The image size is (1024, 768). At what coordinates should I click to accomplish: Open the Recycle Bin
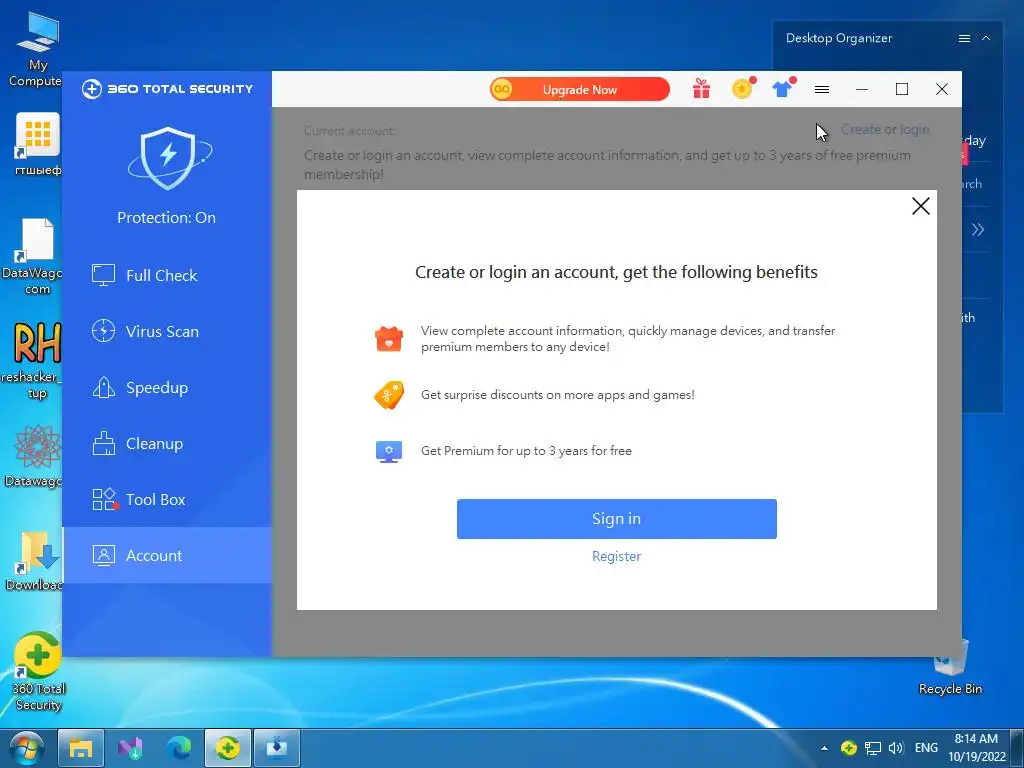pos(950,666)
